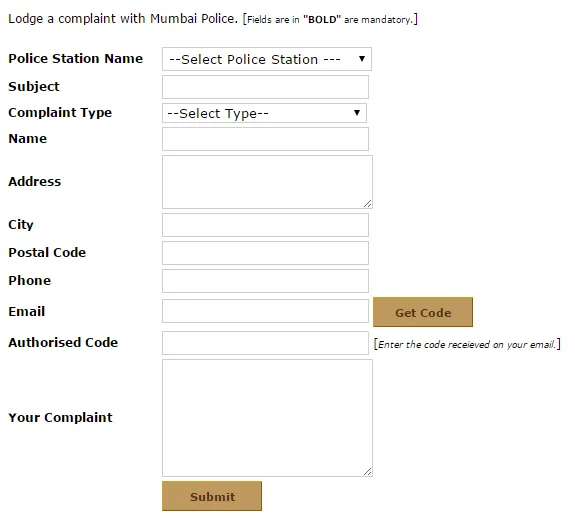
Task: Focus the Authorised Code field
Action: [x=265, y=343]
